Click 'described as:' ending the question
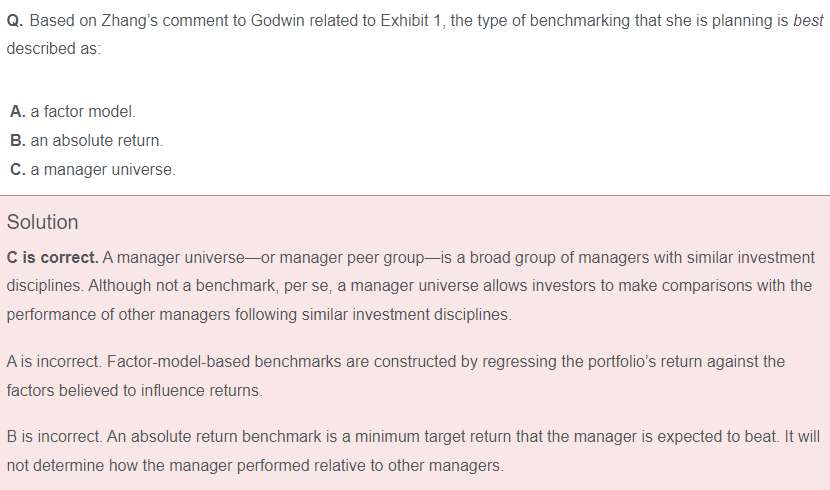The image size is (830, 490). point(54,49)
